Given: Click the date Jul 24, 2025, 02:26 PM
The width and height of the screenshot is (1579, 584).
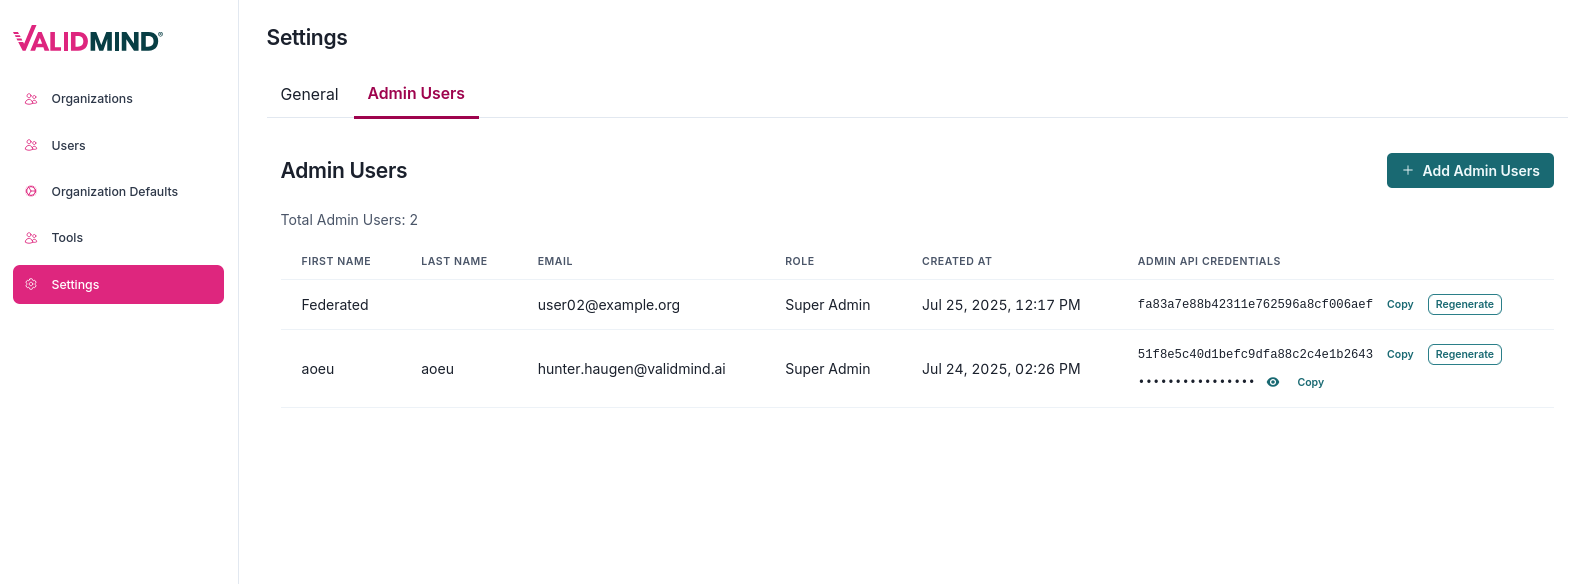Looking at the screenshot, I should tap(1001, 369).
